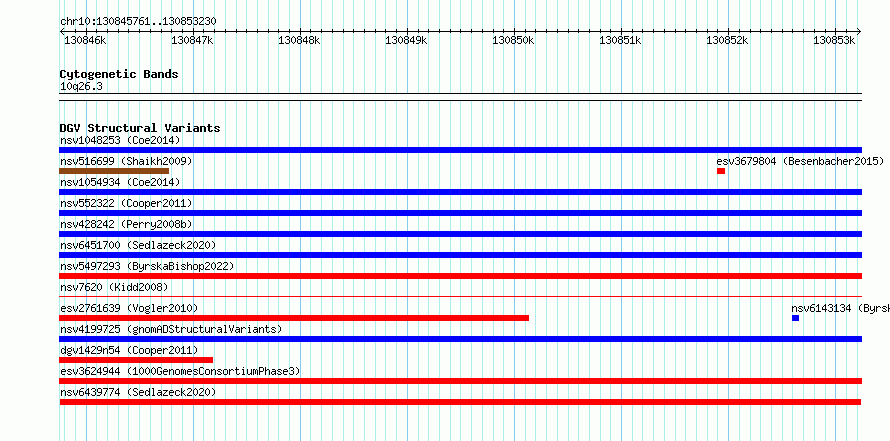Select the blue nsv1054934 variant bar

tap(460, 192)
